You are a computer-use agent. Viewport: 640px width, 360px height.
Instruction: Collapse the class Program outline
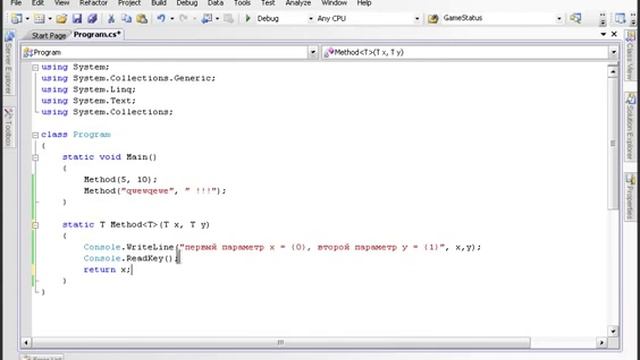(36, 135)
